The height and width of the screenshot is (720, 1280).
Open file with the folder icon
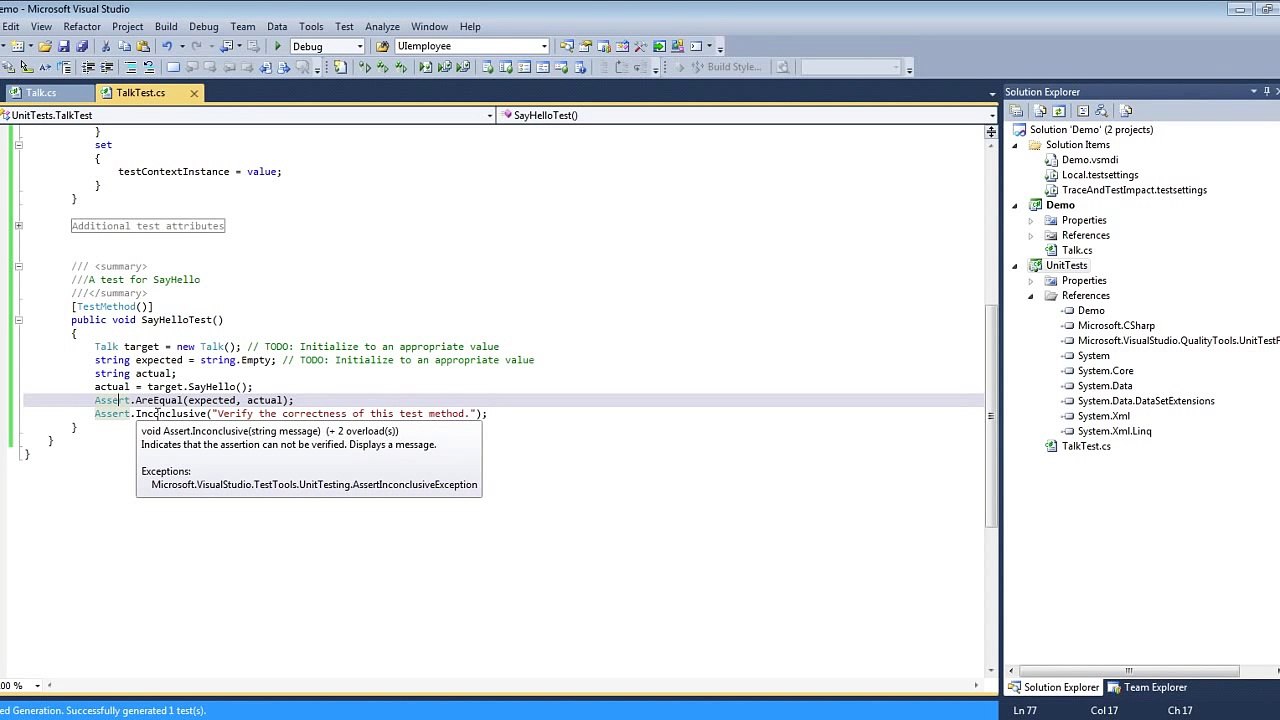[45, 46]
